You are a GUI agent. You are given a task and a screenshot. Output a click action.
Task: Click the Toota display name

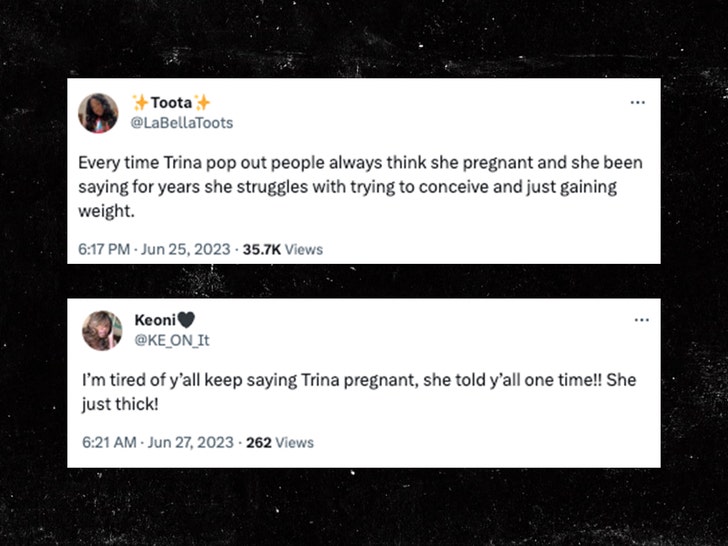(171, 102)
